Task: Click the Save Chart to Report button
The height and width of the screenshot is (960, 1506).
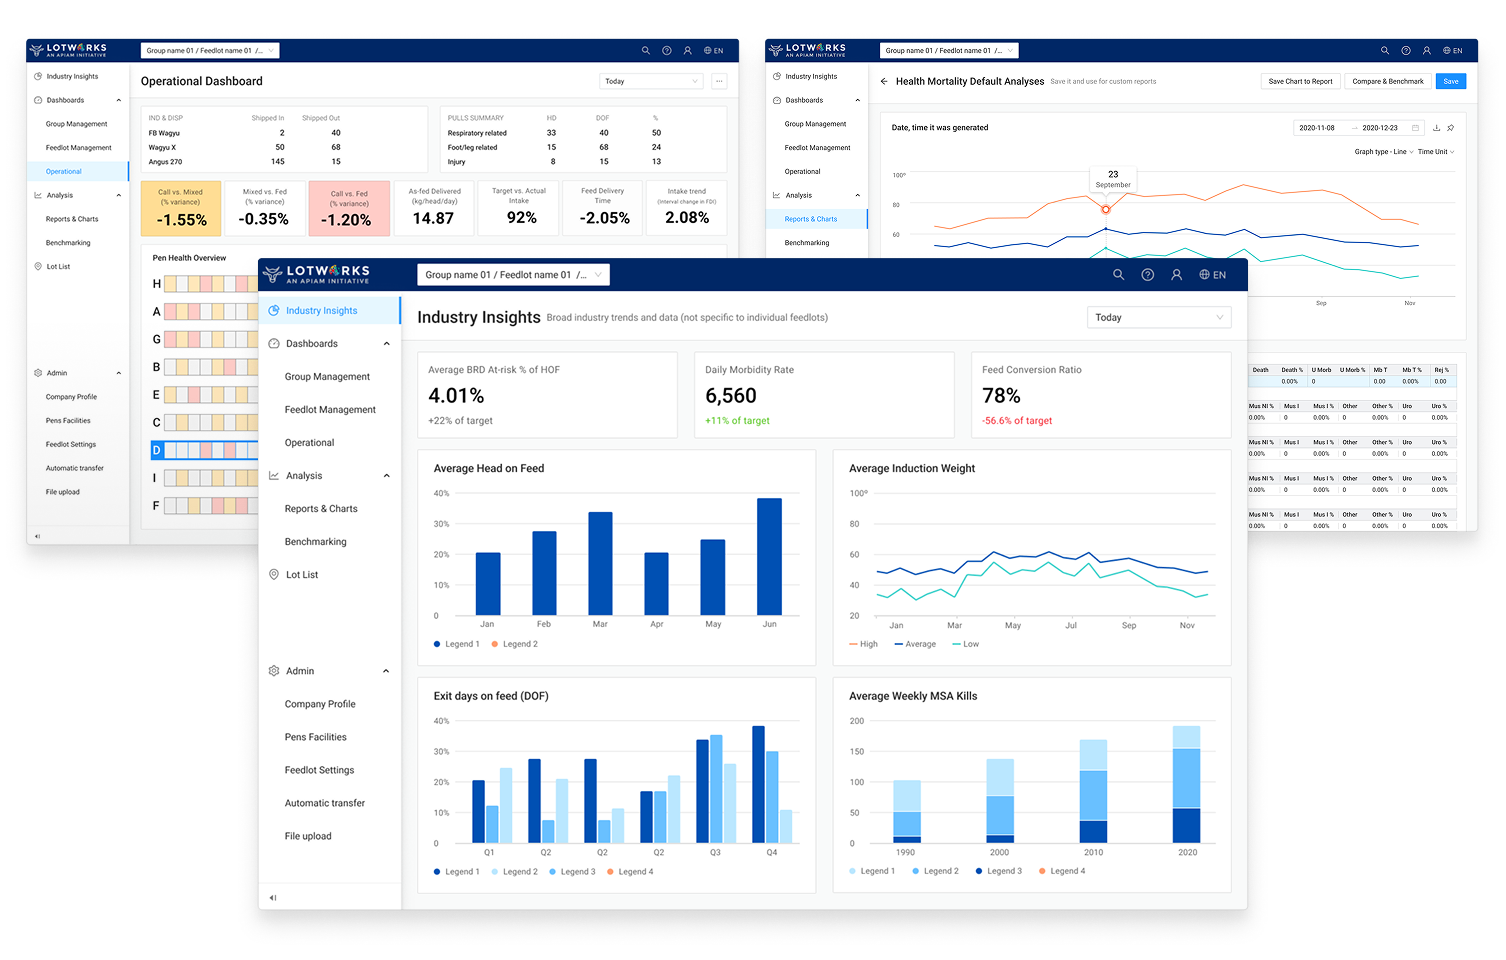Action: 1299,81
